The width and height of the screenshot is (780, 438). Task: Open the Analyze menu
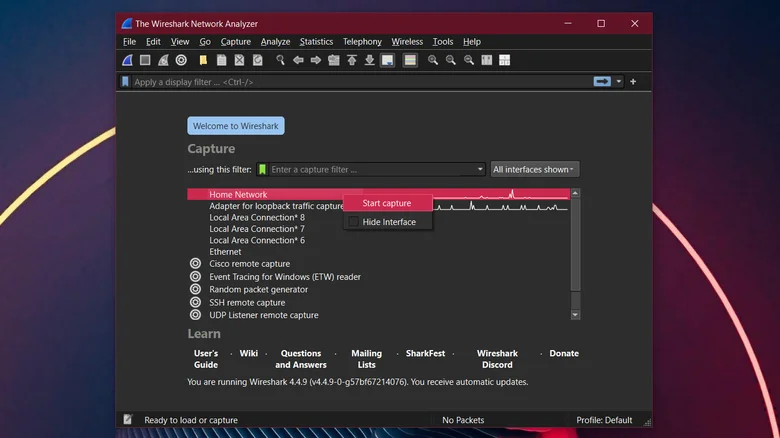click(x=275, y=42)
